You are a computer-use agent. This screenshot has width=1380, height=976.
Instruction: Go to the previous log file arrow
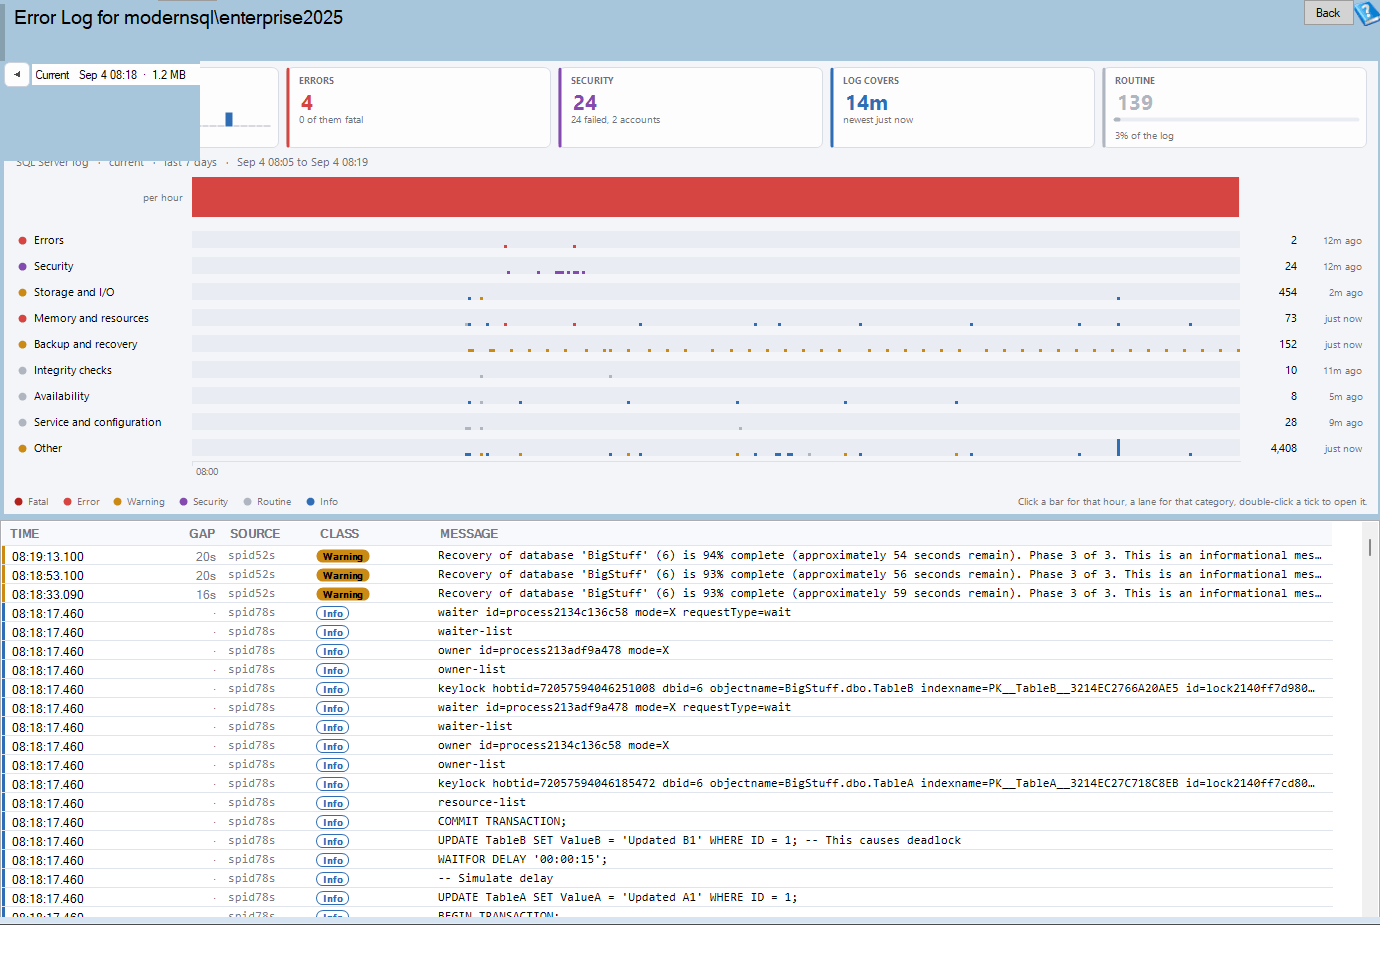click(x=17, y=75)
